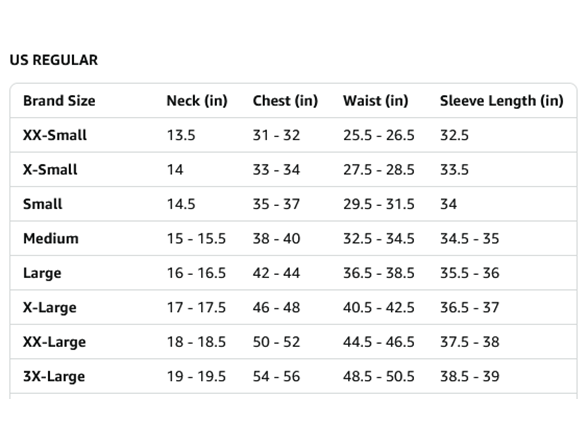Click the US REGULAR heading

pos(54,60)
